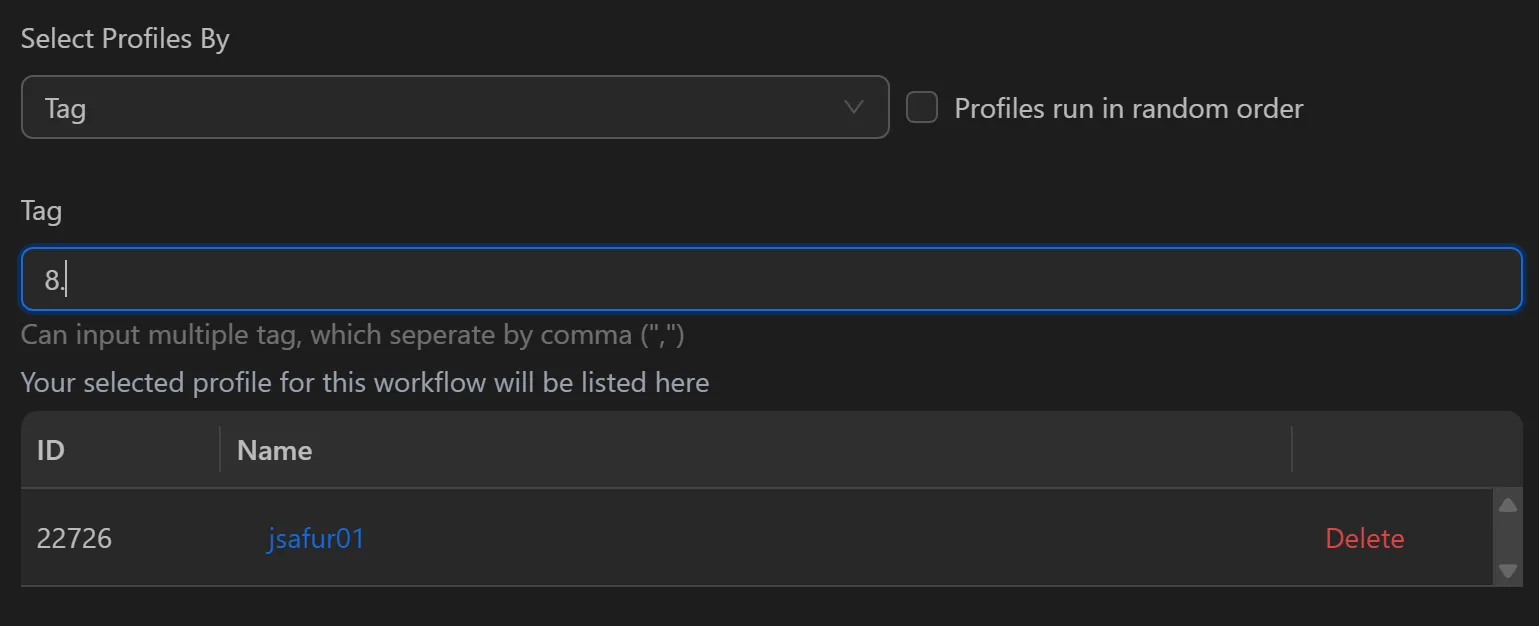This screenshot has width=1539, height=626.
Task: Click the scrollbar down arrow
Action: (1508, 572)
